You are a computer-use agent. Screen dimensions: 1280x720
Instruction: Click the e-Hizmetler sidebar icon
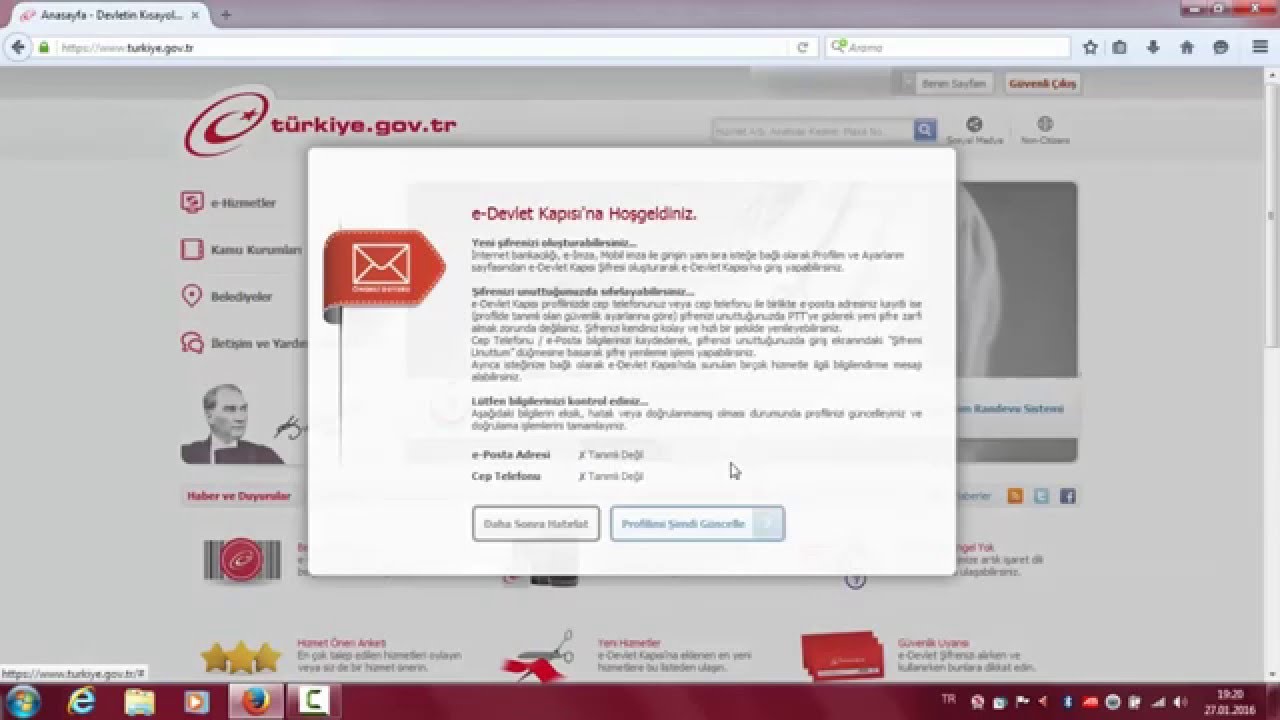click(192, 203)
